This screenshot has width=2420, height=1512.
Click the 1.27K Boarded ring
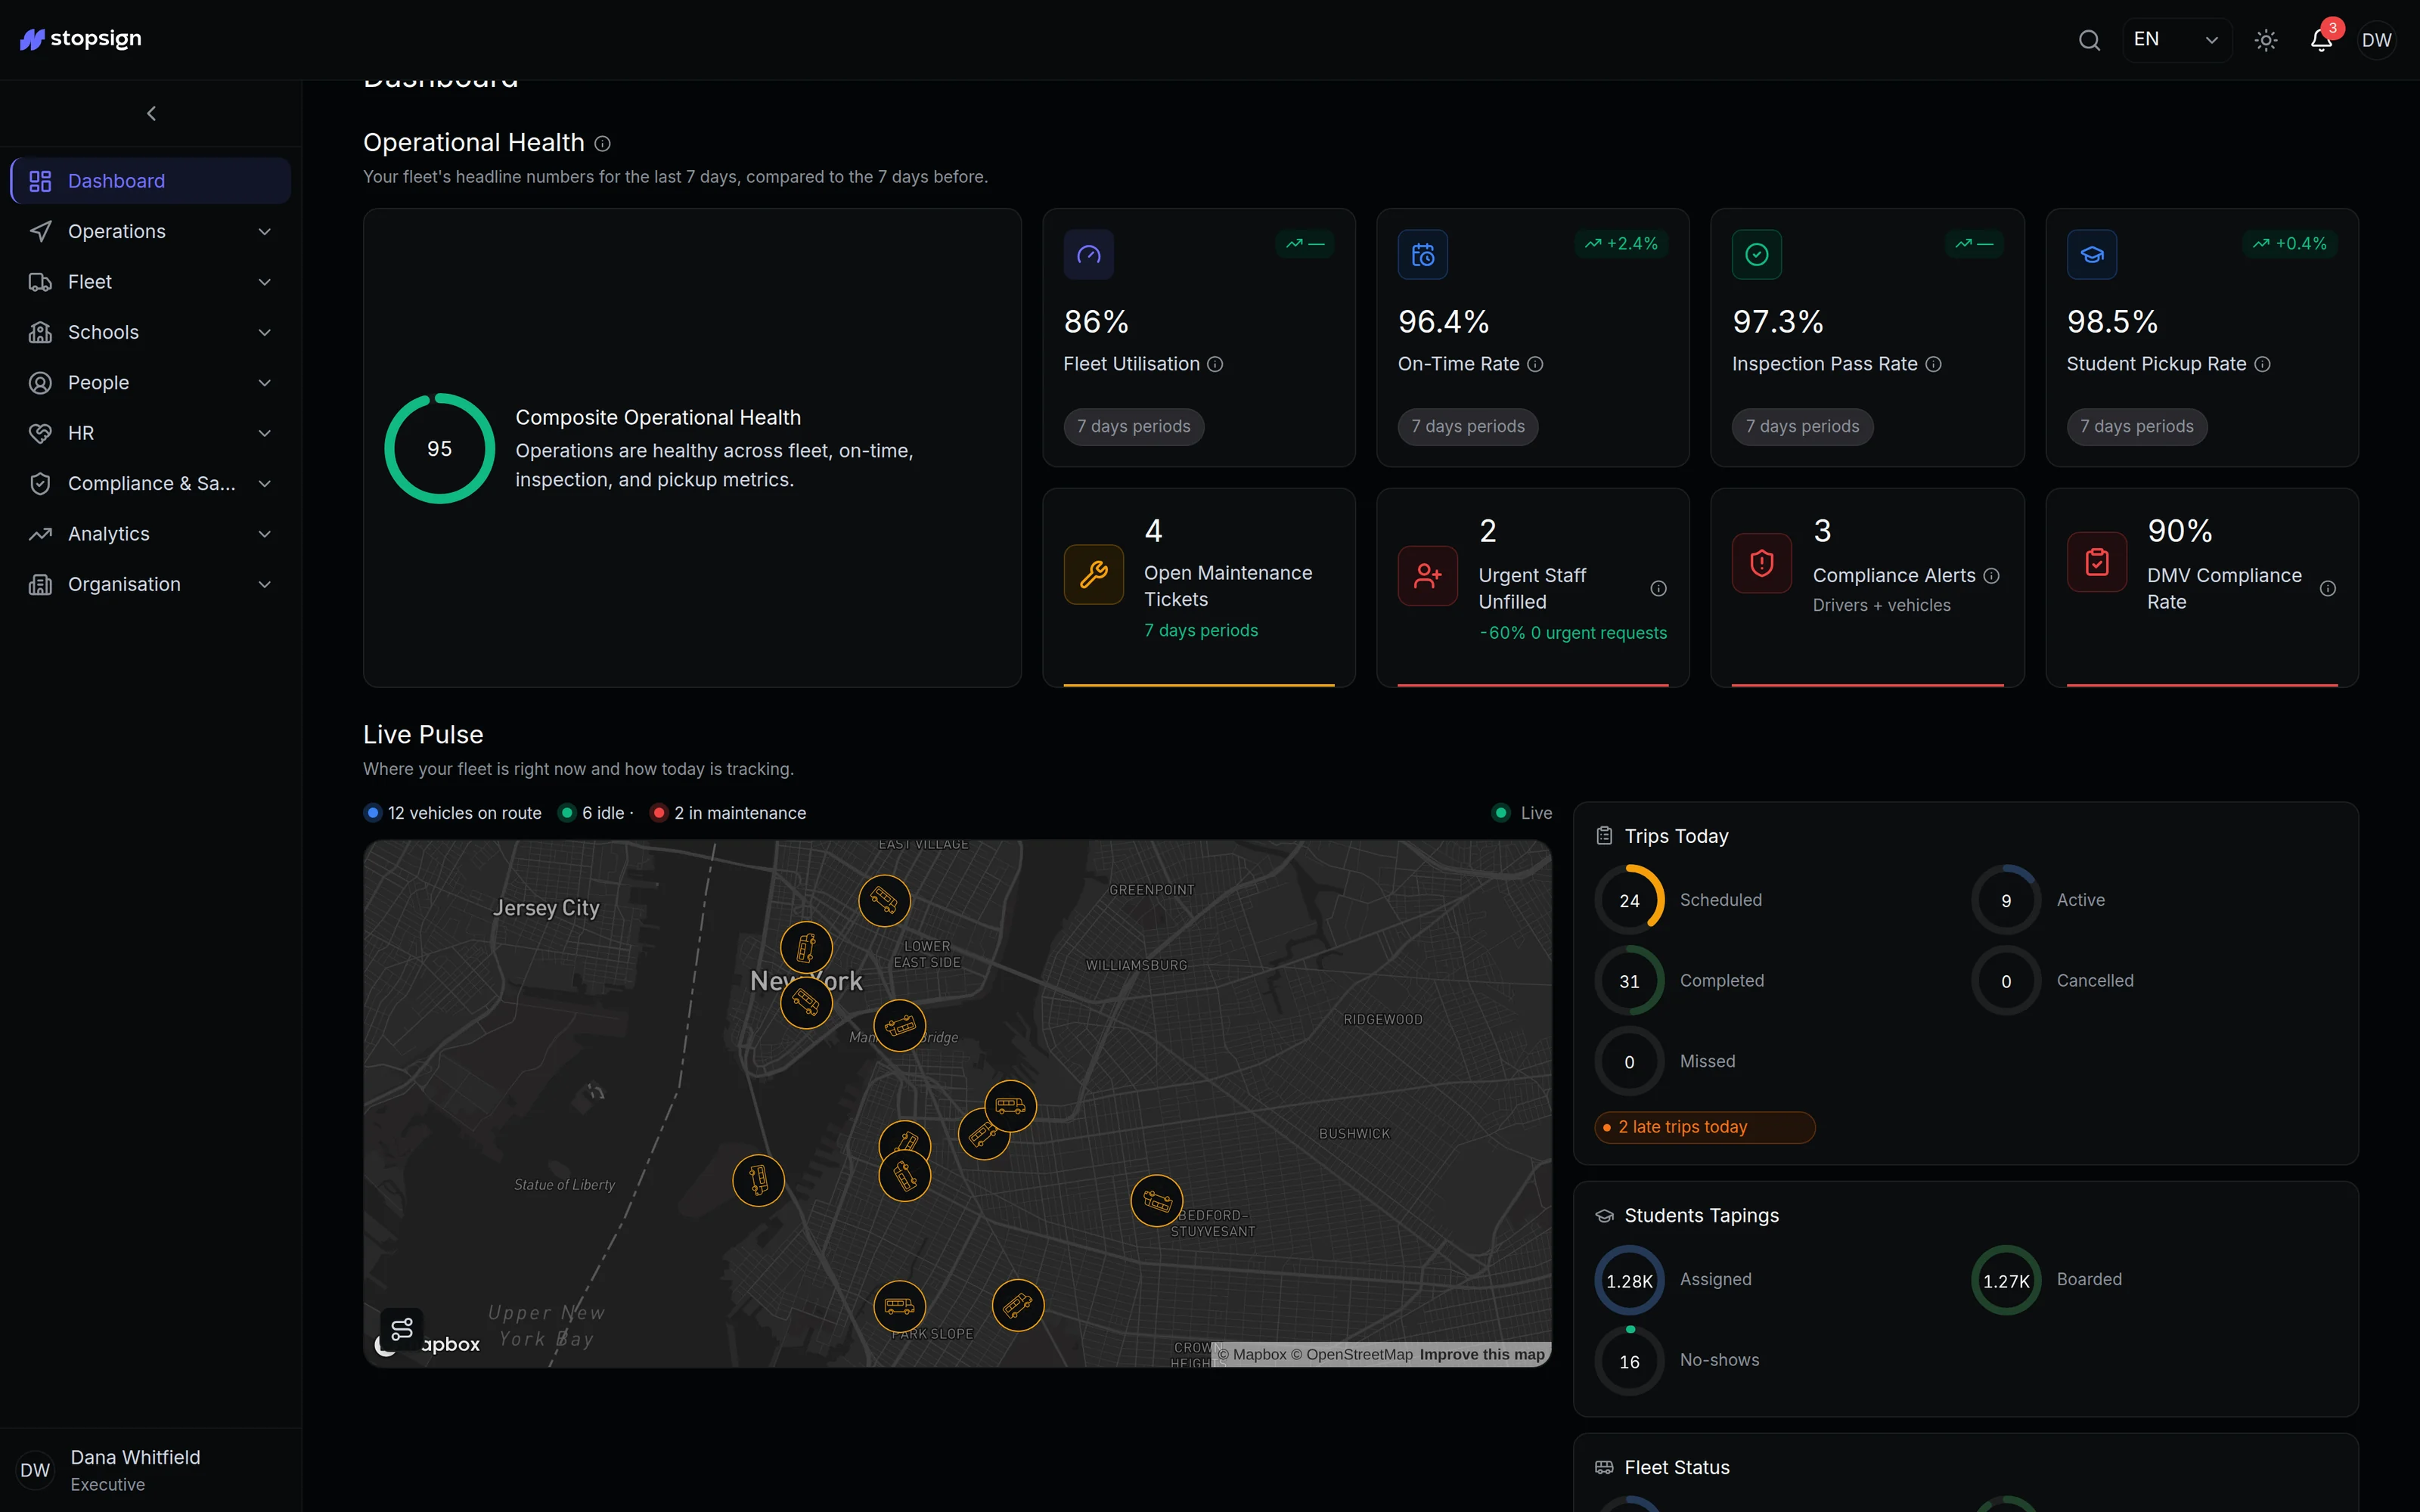pyautogui.click(x=2006, y=1280)
